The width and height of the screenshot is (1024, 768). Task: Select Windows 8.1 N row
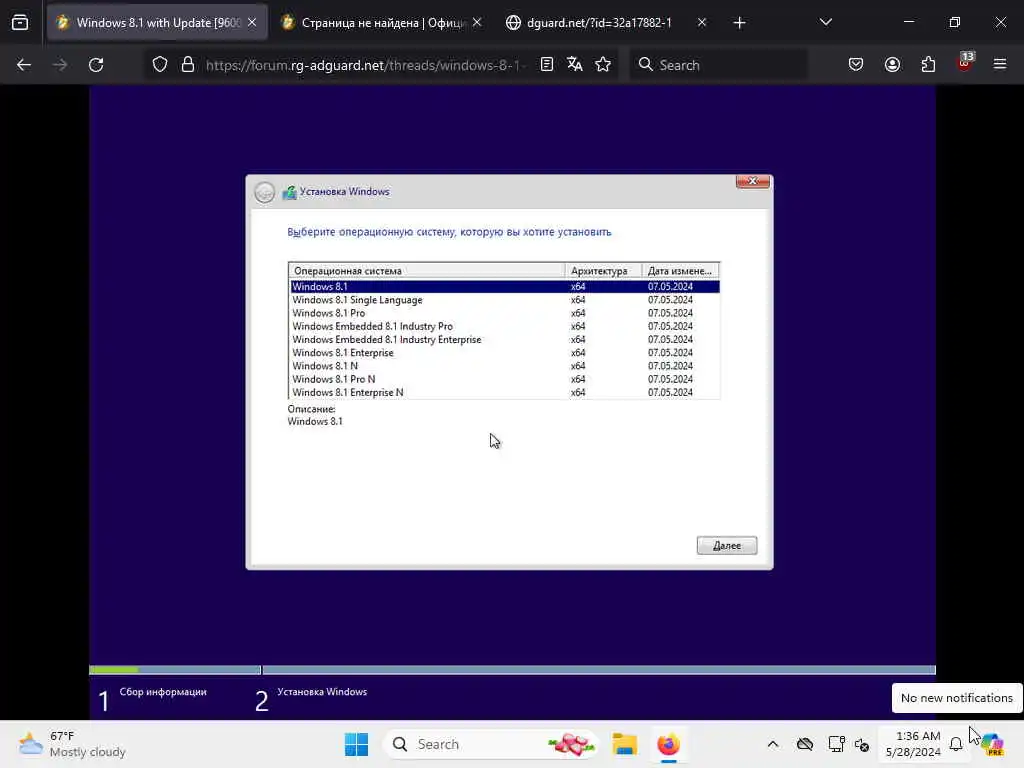[505, 366]
